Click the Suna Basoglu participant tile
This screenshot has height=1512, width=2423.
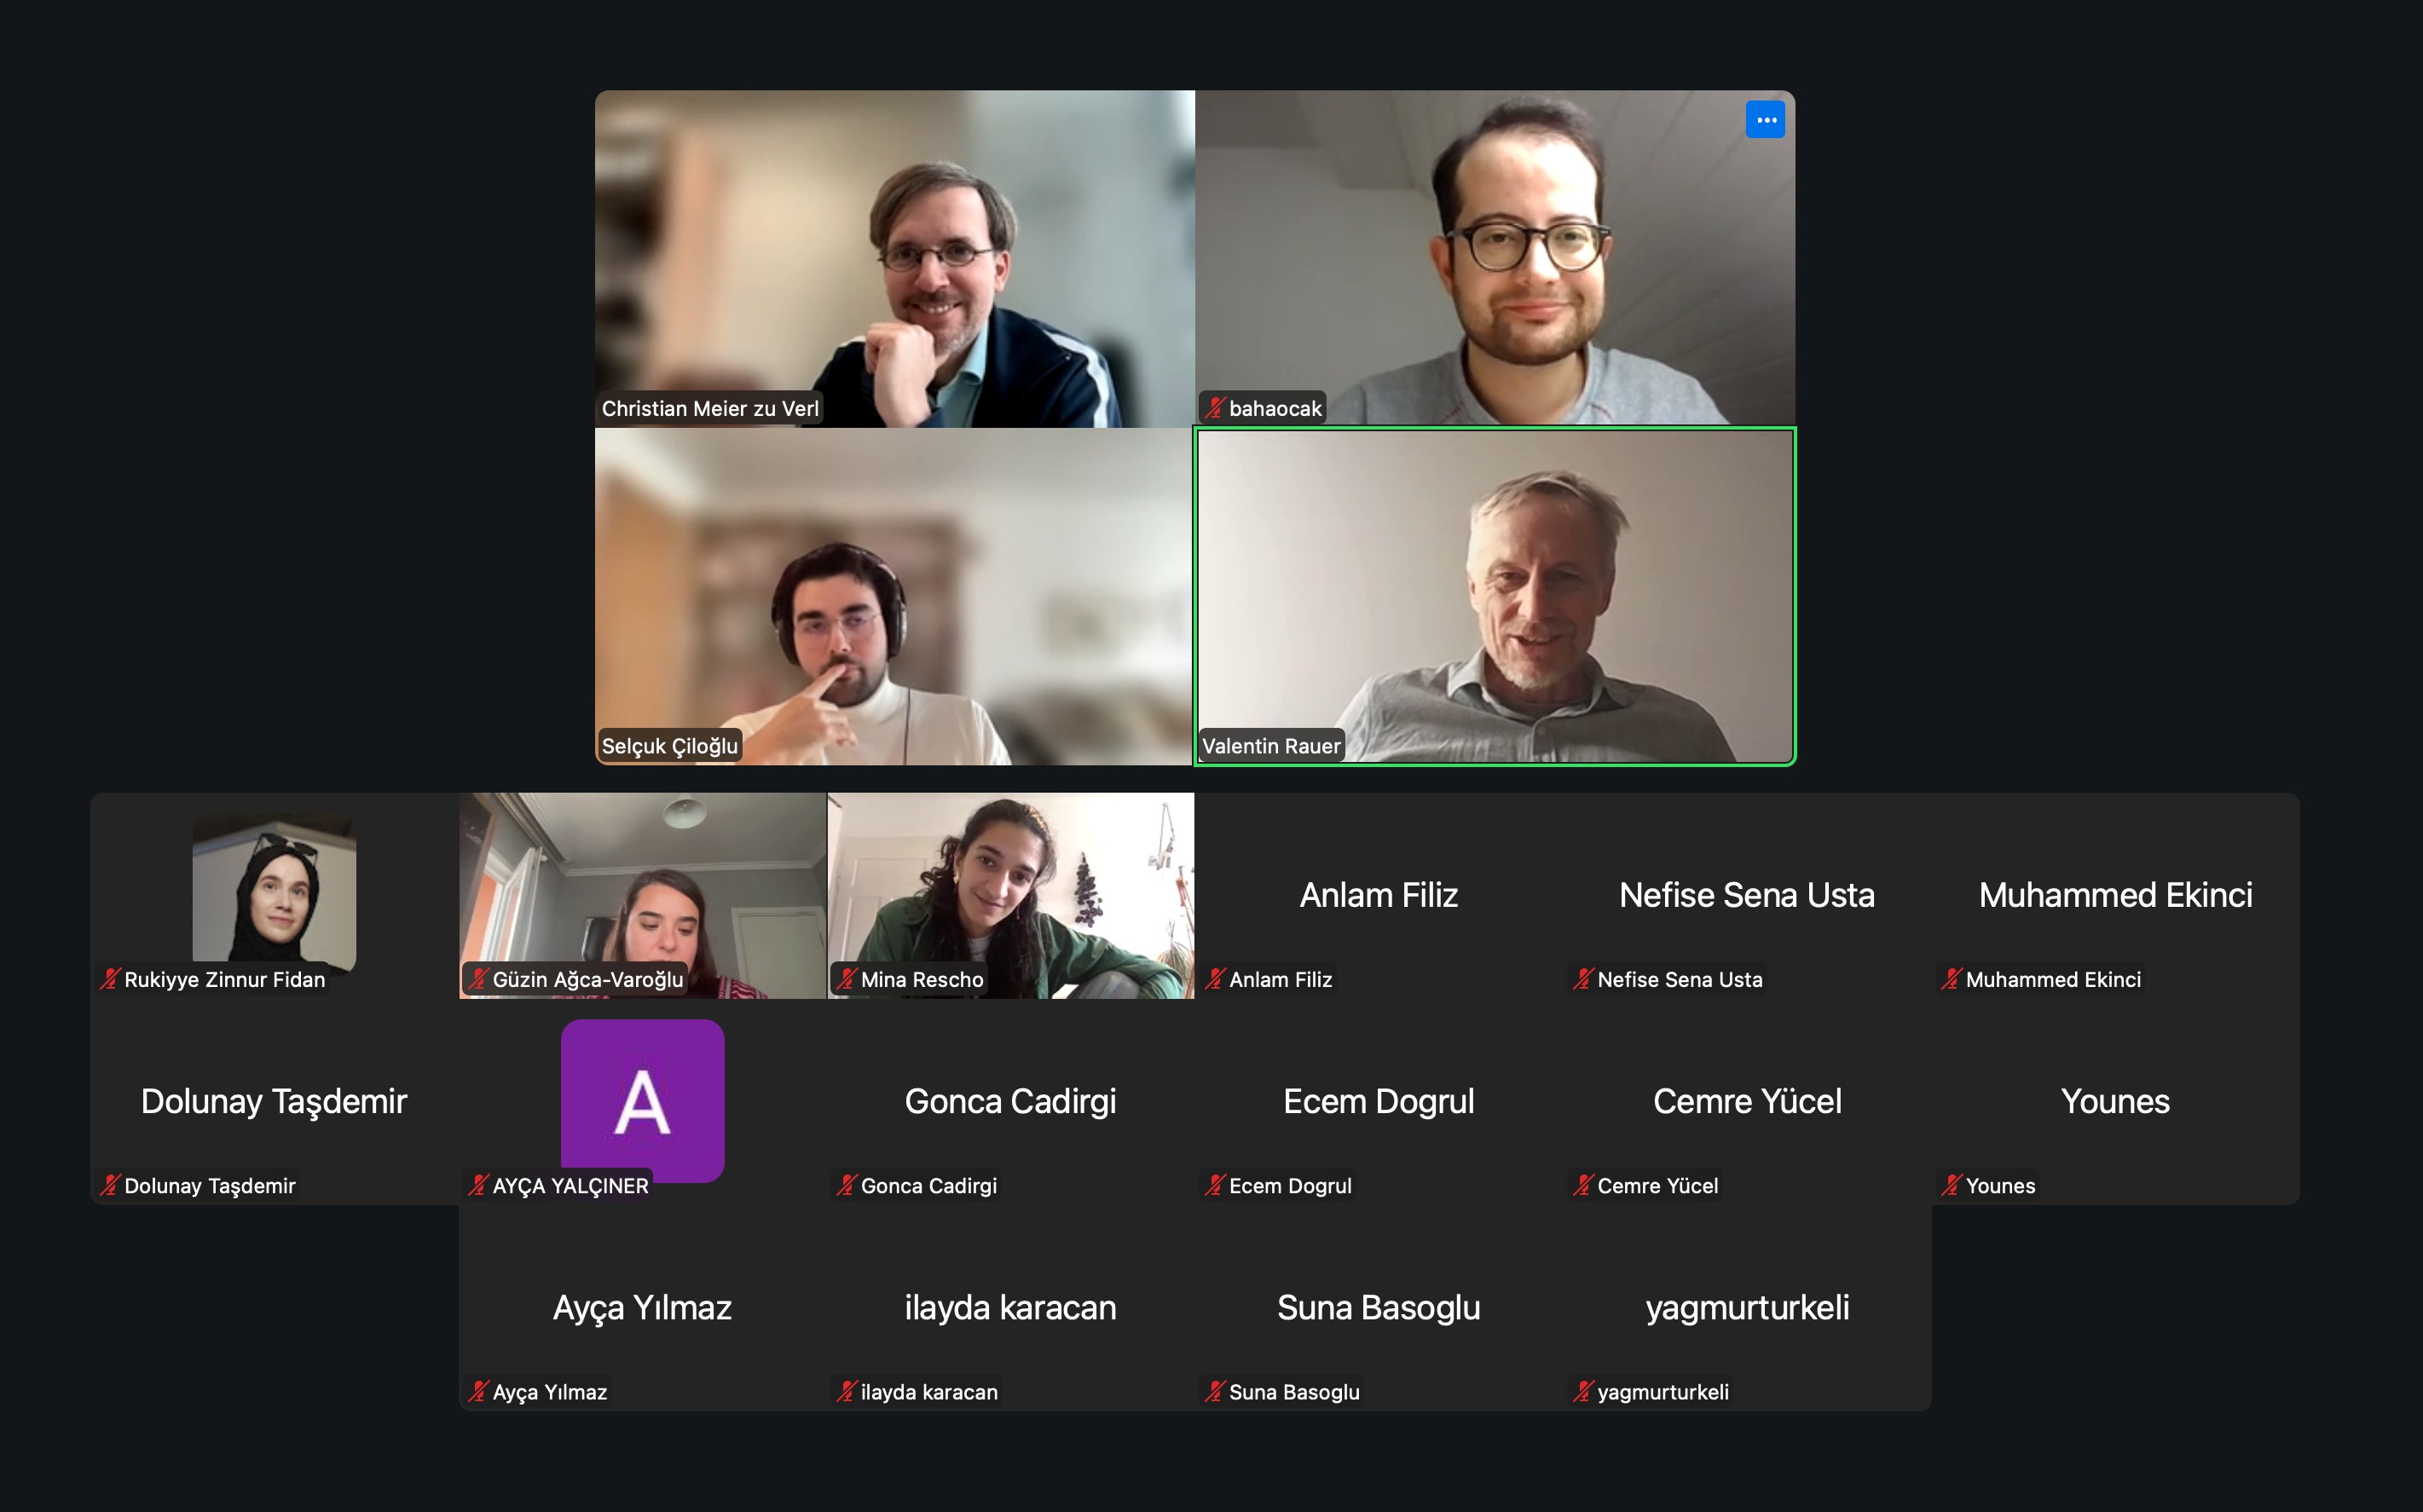(1379, 1308)
